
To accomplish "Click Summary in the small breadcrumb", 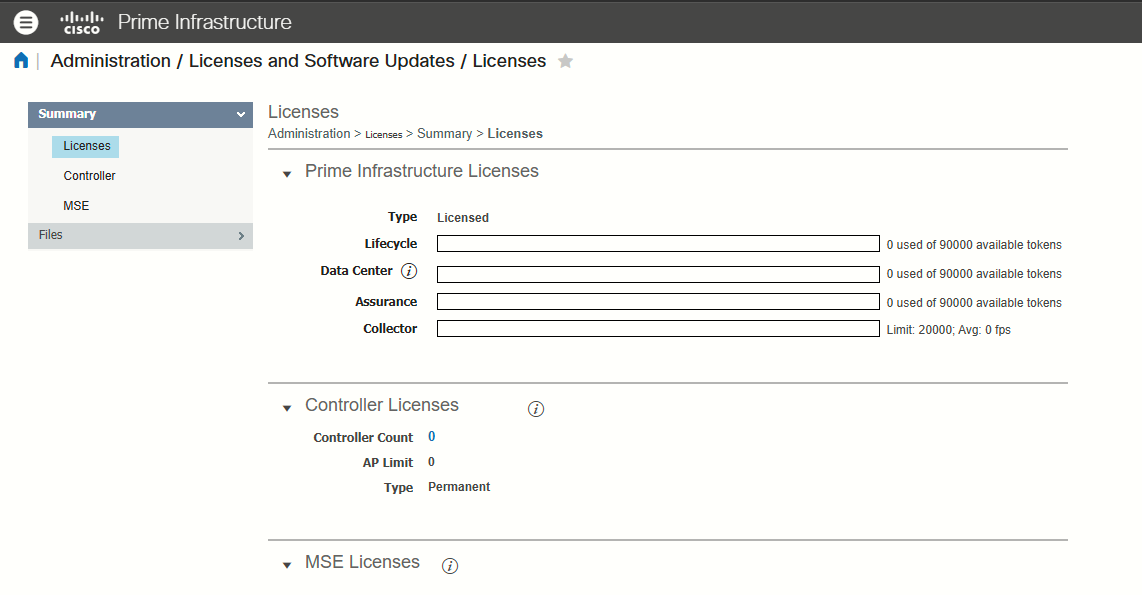I will click(x=444, y=133).
